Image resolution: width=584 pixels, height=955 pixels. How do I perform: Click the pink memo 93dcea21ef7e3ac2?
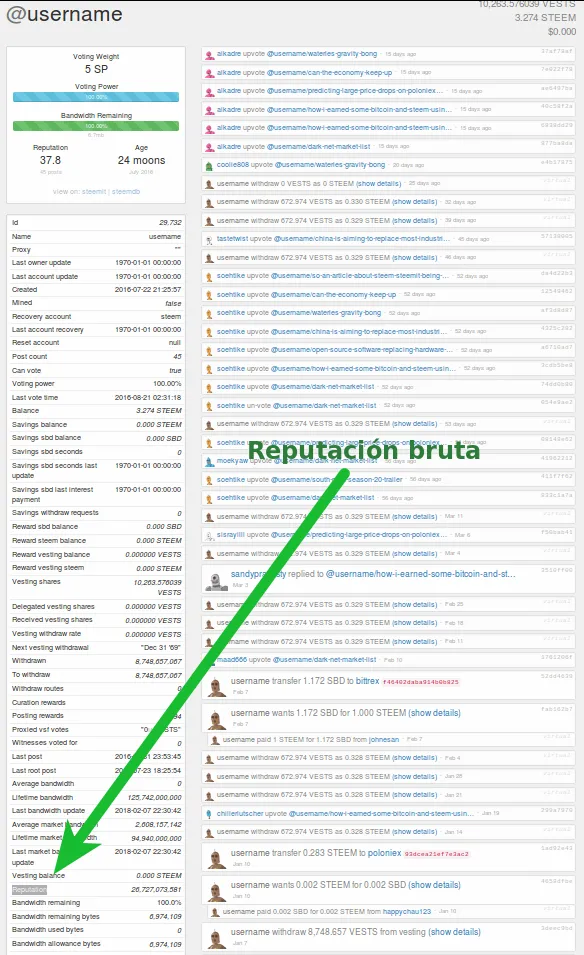(436, 854)
